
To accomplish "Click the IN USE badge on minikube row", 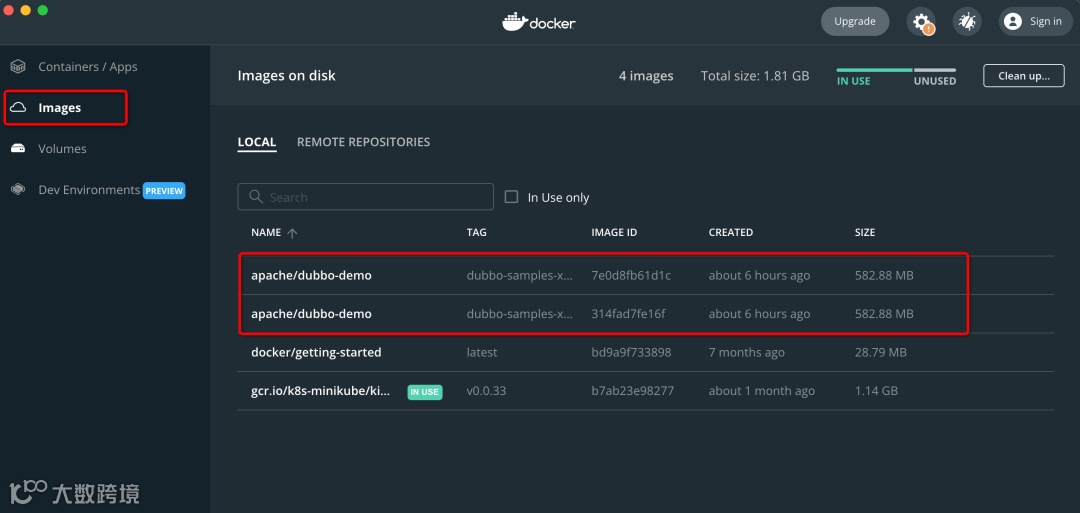I will (424, 392).
